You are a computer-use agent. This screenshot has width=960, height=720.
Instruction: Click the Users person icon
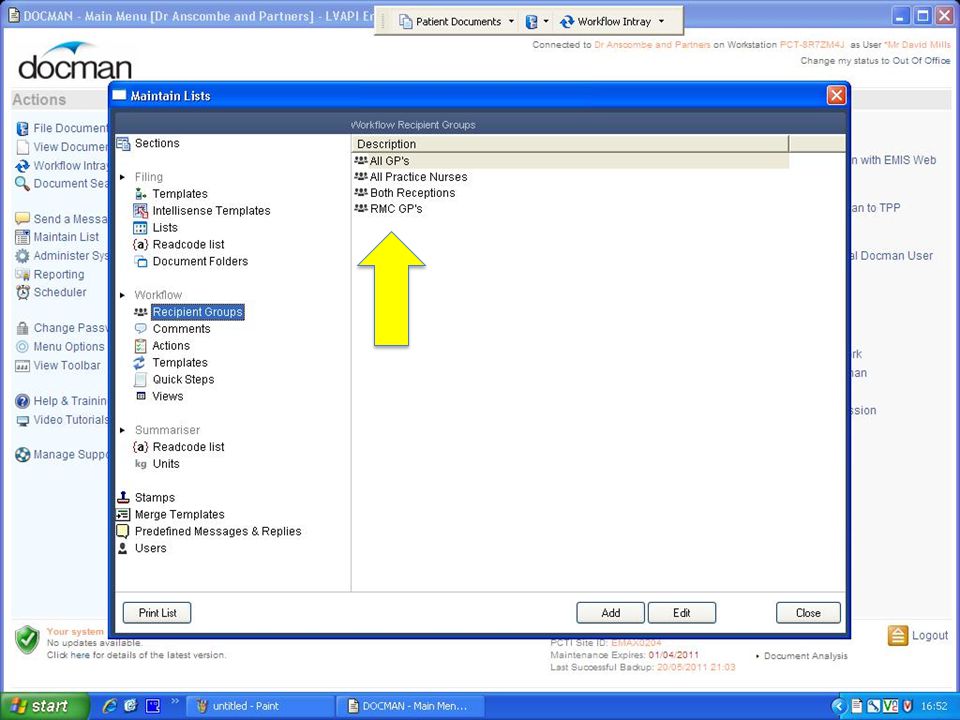click(x=123, y=548)
